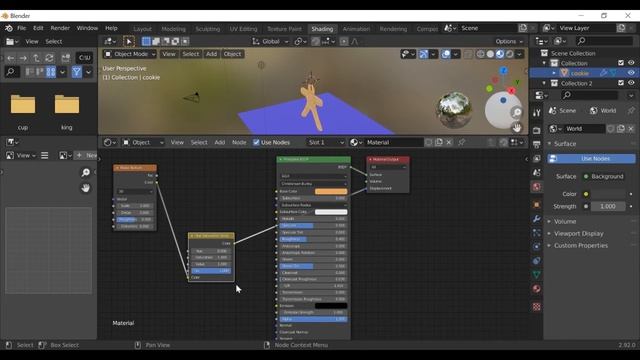This screenshot has width=640, height=360.
Task: Uncheck Collection 2 exclude checkbox
Action: pyautogui.click(x=621, y=83)
